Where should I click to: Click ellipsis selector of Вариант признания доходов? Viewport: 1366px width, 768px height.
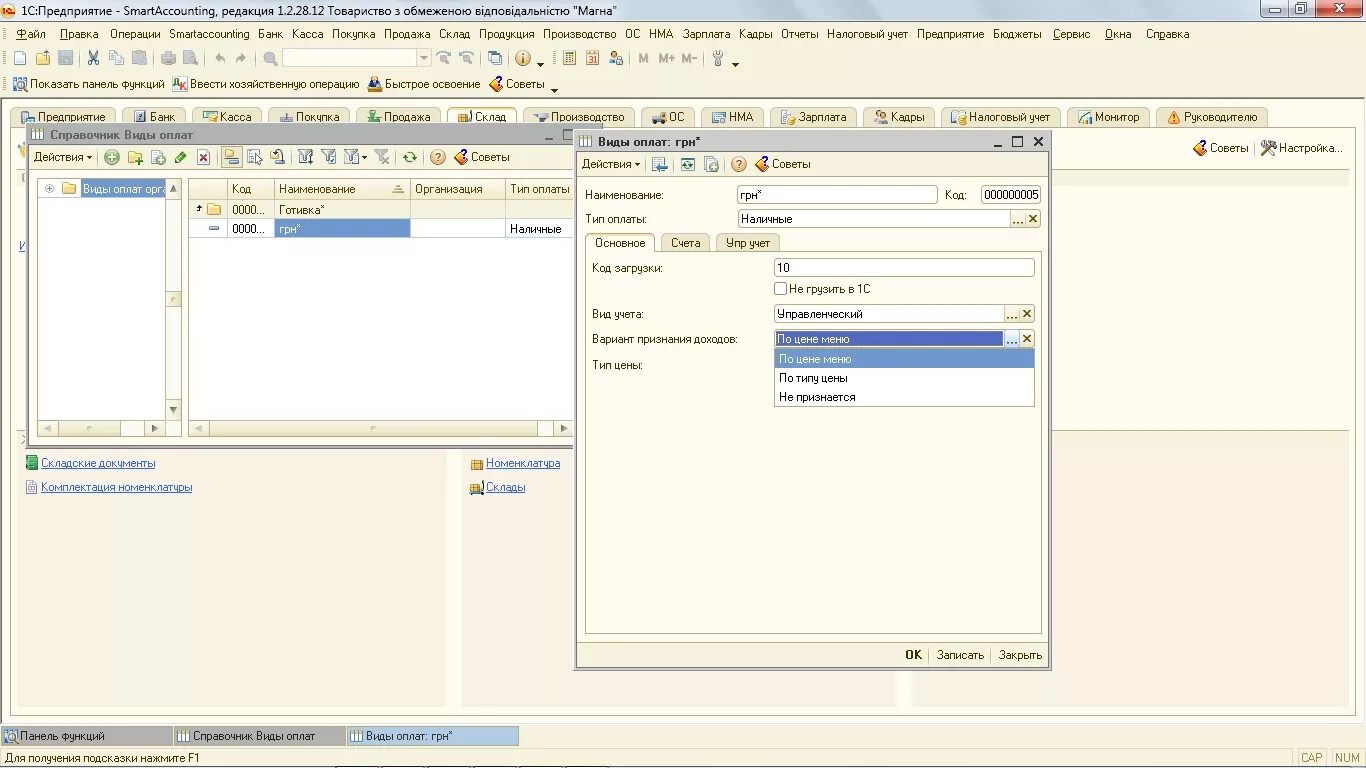point(1012,339)
